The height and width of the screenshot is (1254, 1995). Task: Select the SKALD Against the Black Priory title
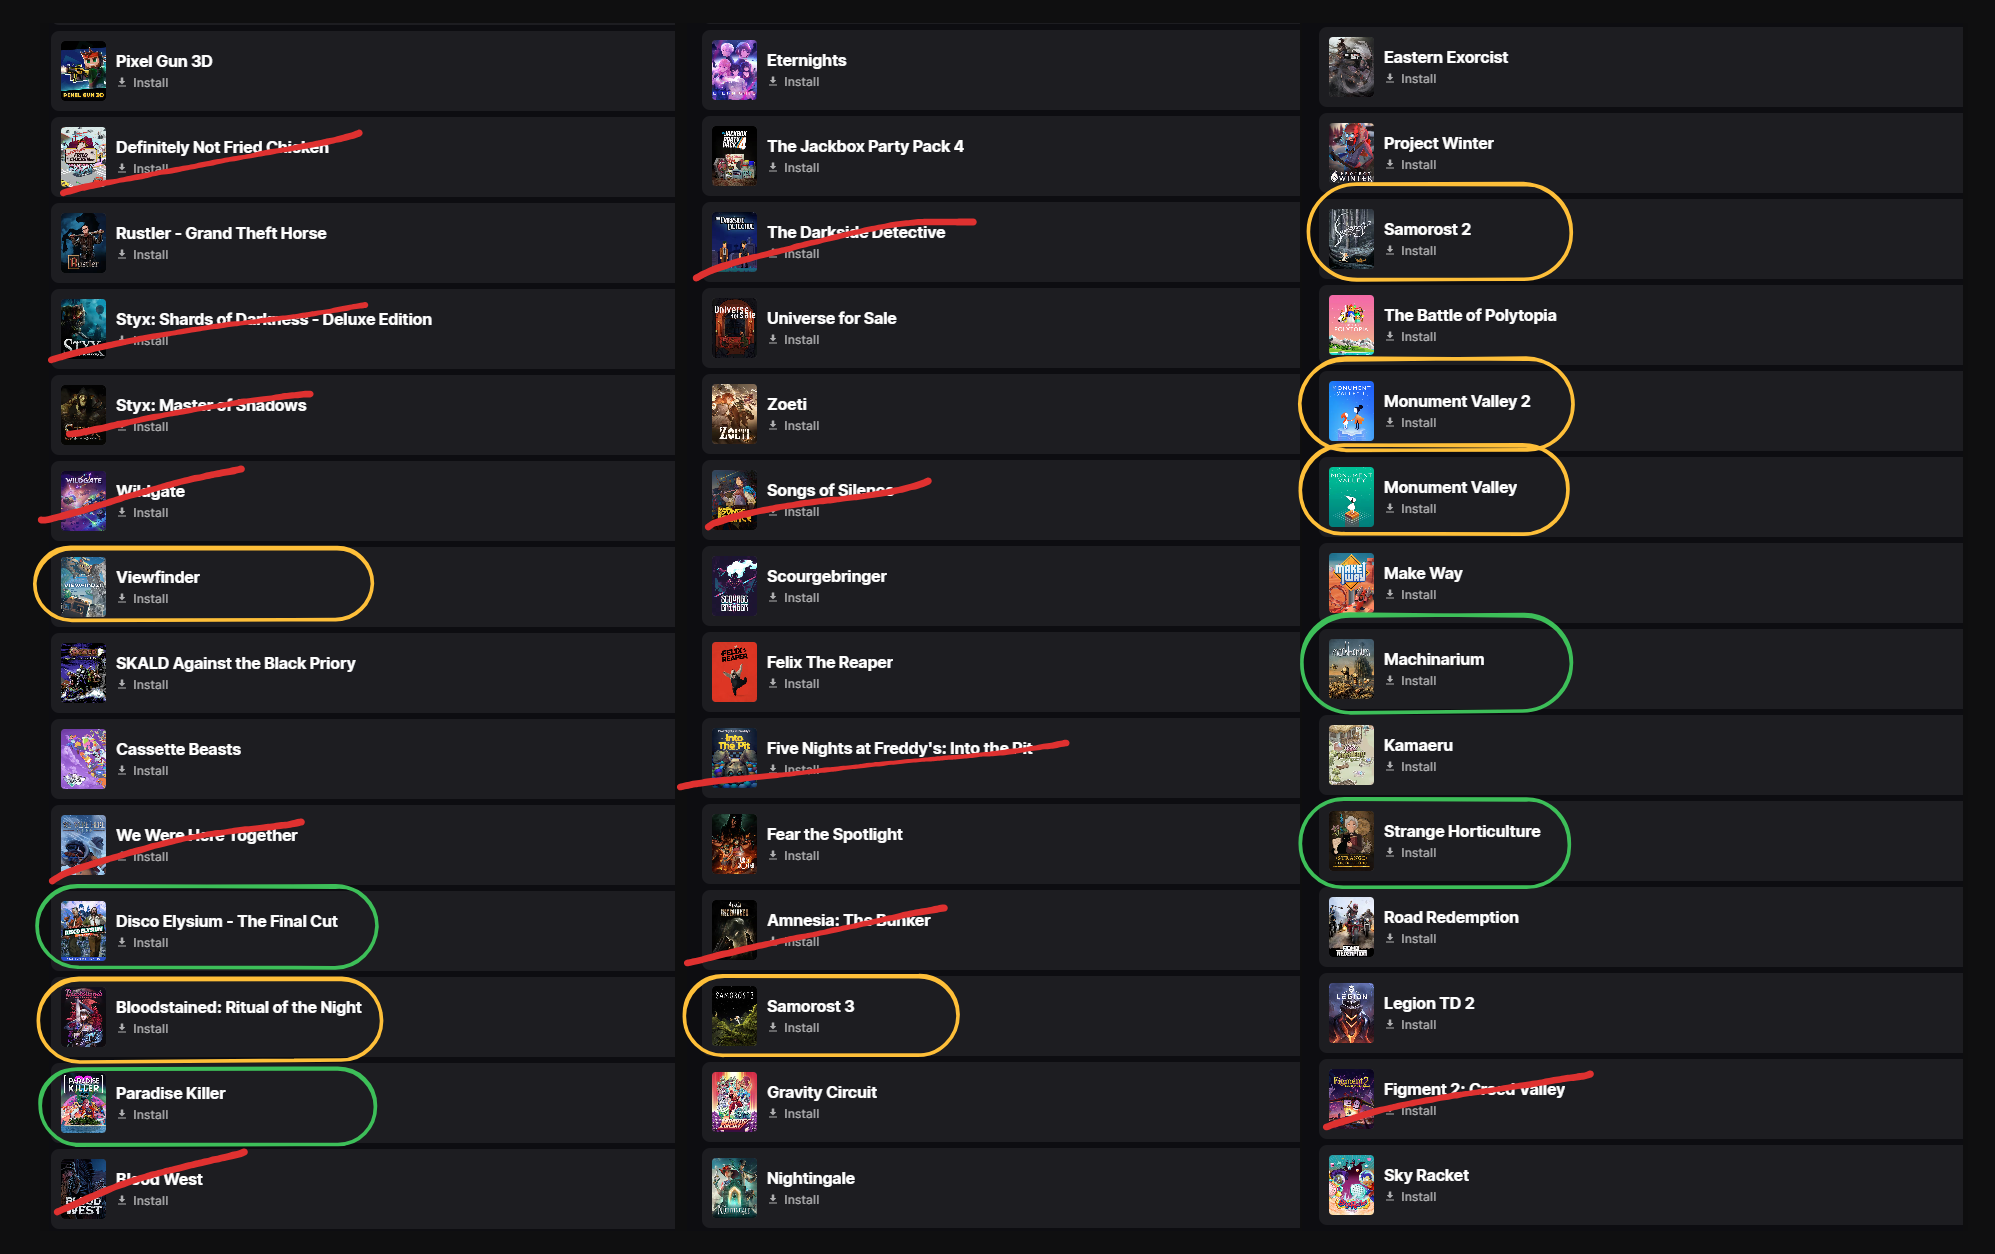coord(235,663)
